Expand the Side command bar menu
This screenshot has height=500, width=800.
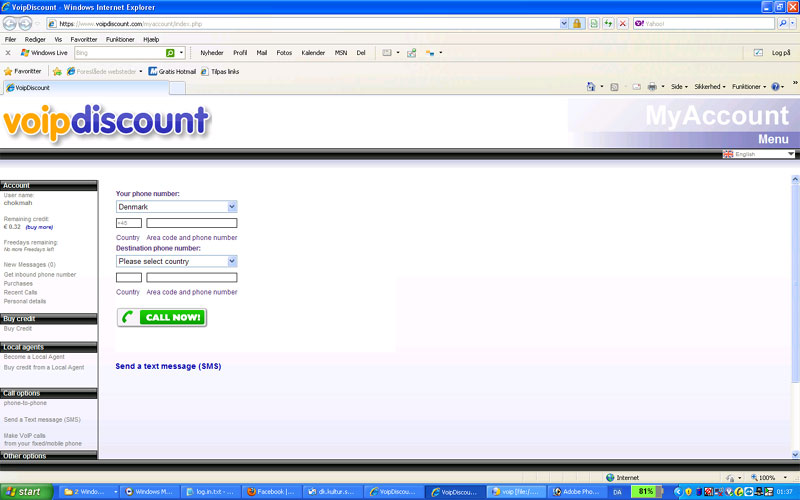tap(679, 87)
